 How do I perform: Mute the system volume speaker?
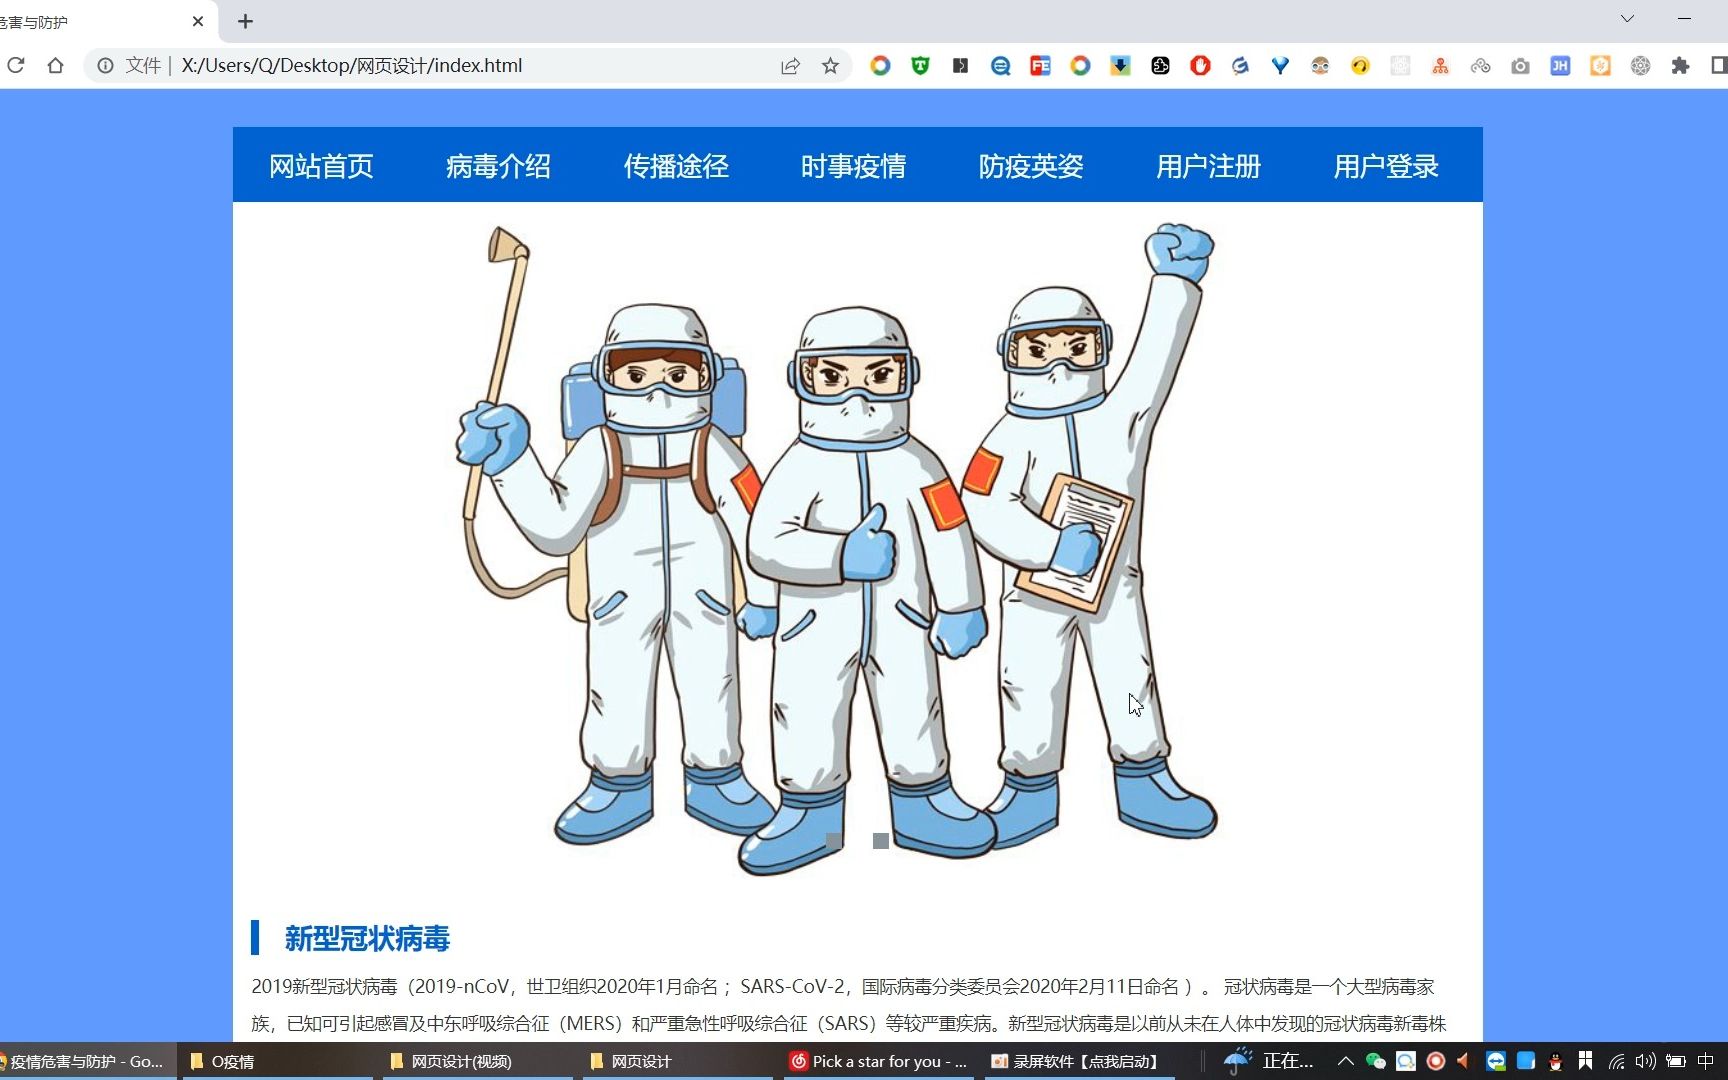tap(1646, 1062)
